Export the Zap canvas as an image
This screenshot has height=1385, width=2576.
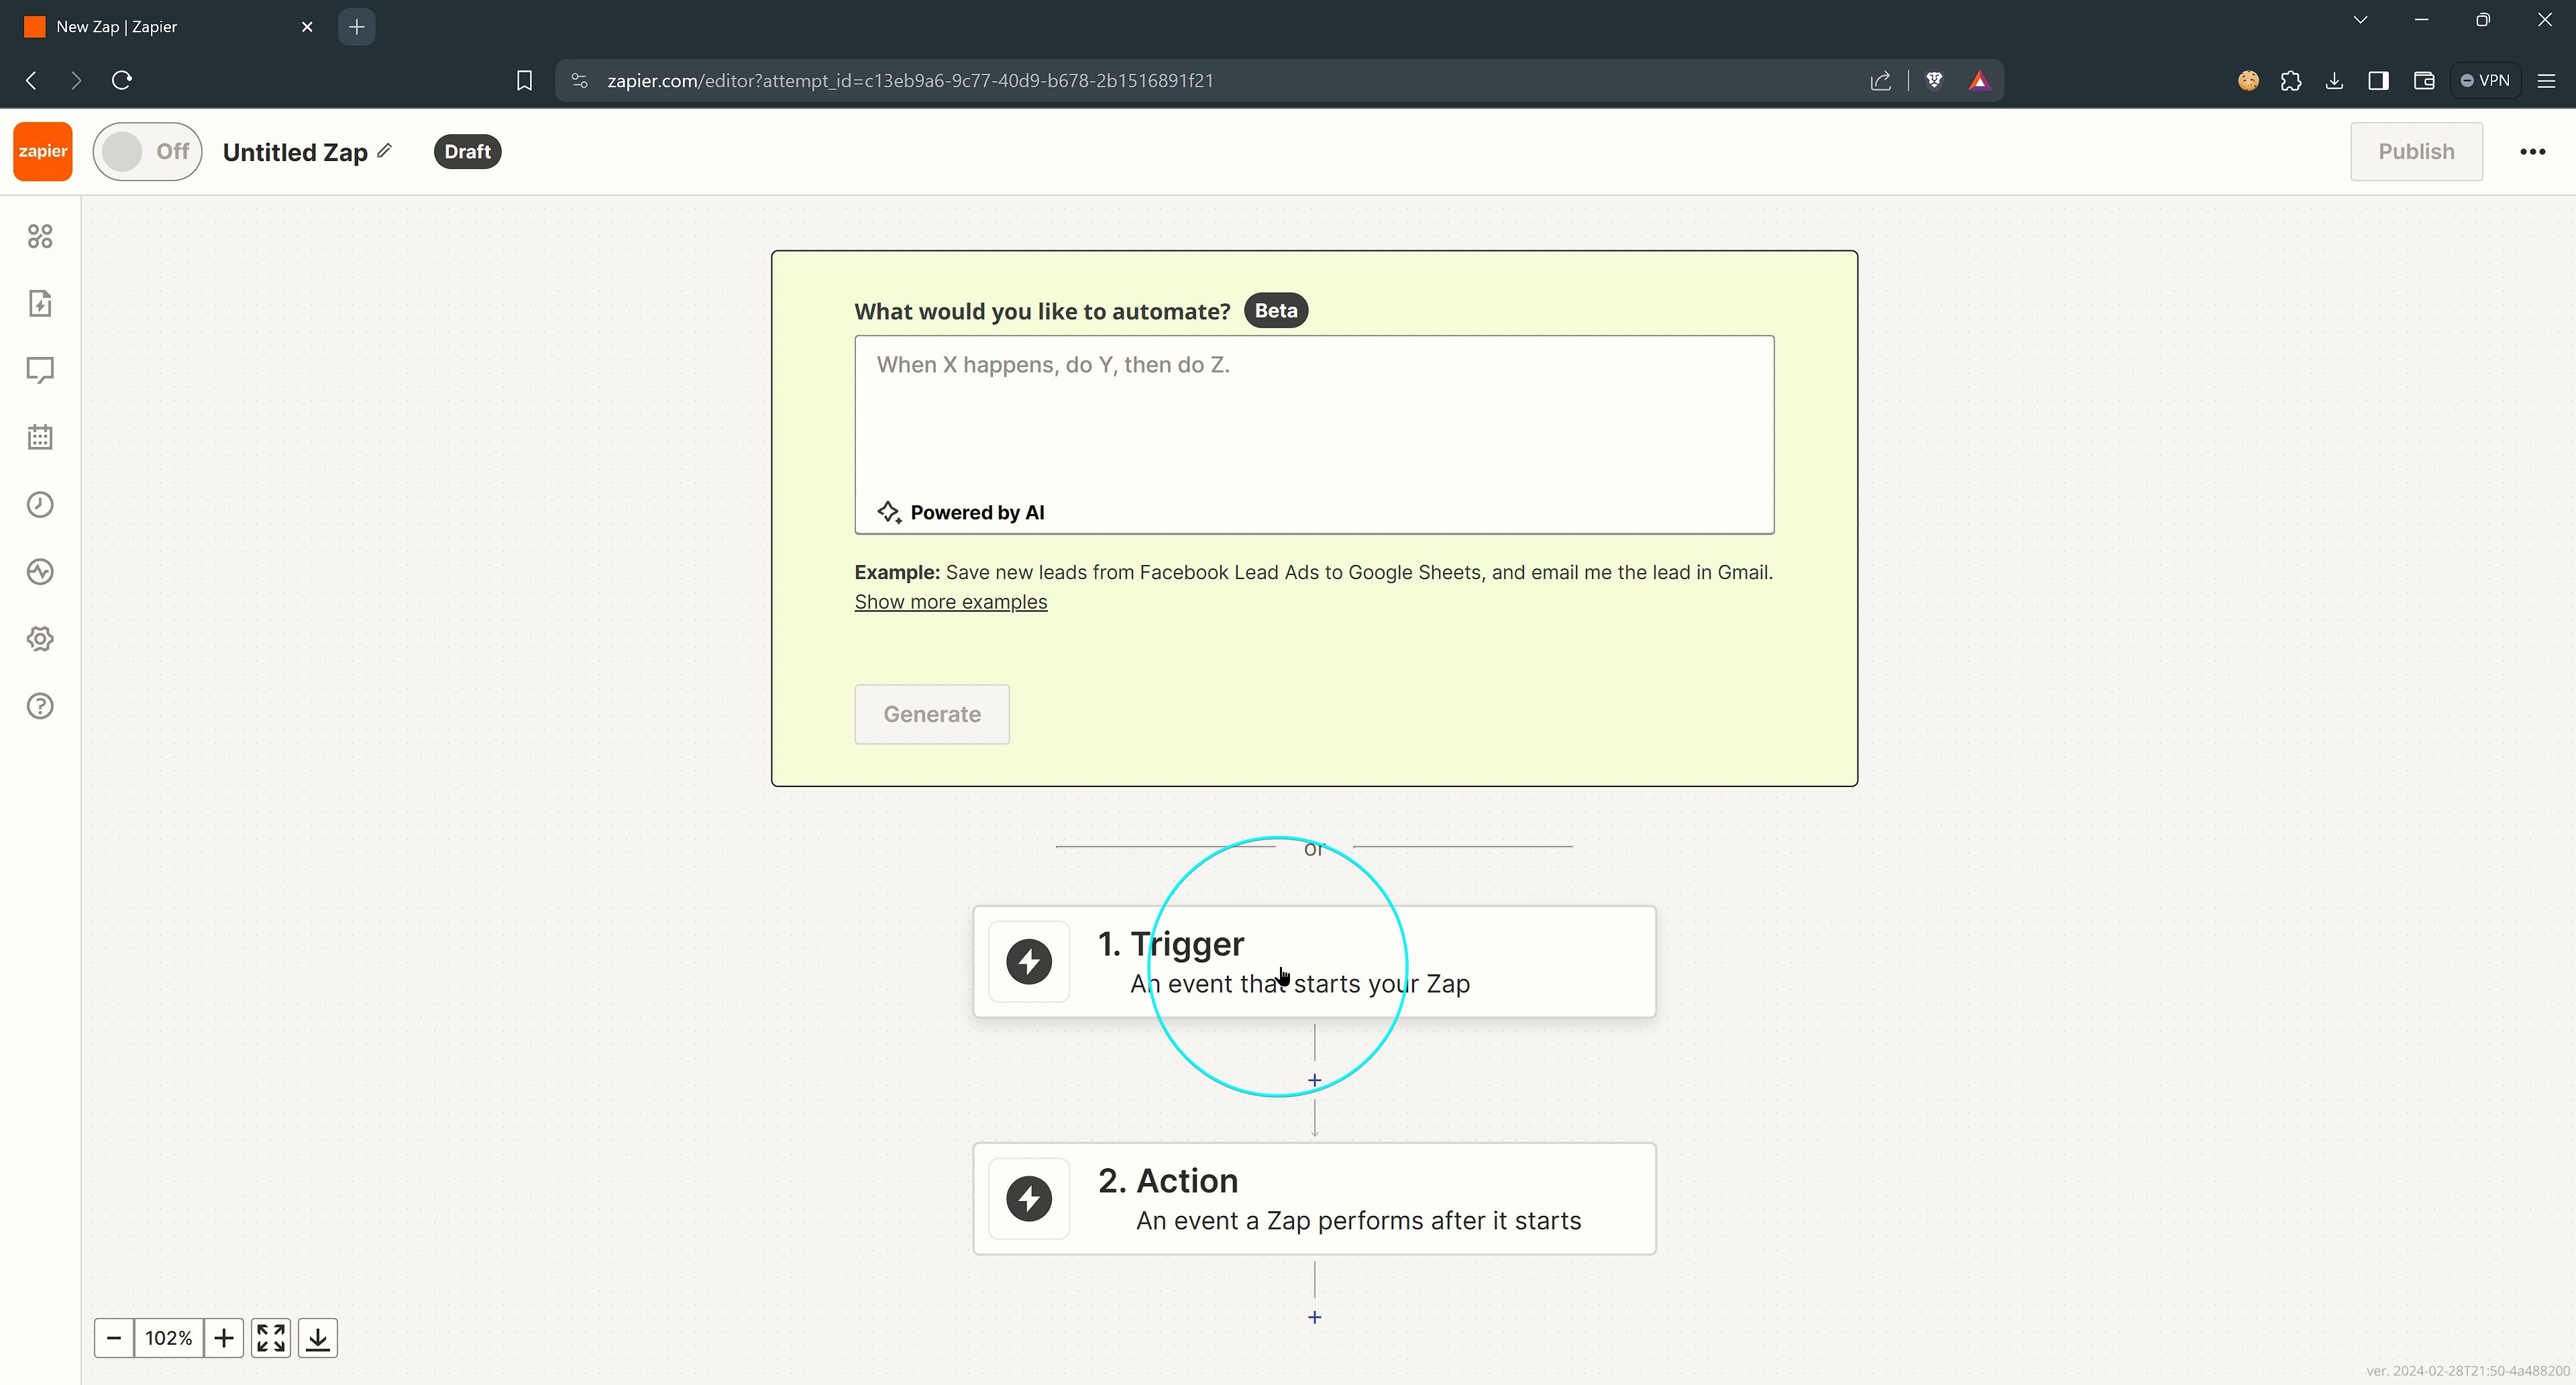(x=318, y=1338)
